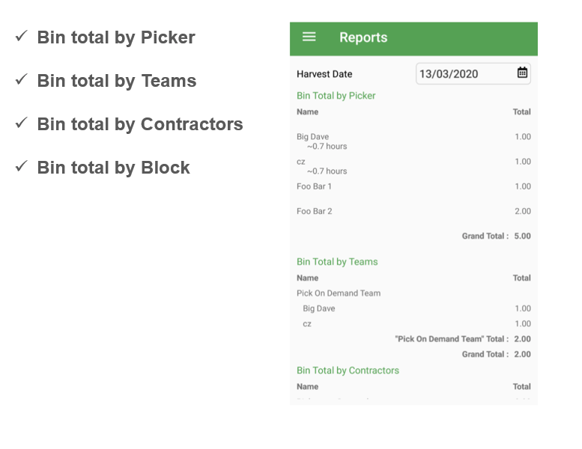Click the checkmark beside Bin total by Picker
Image resolution: width=582 pixels, height=449 pixels.
point(22,36)
